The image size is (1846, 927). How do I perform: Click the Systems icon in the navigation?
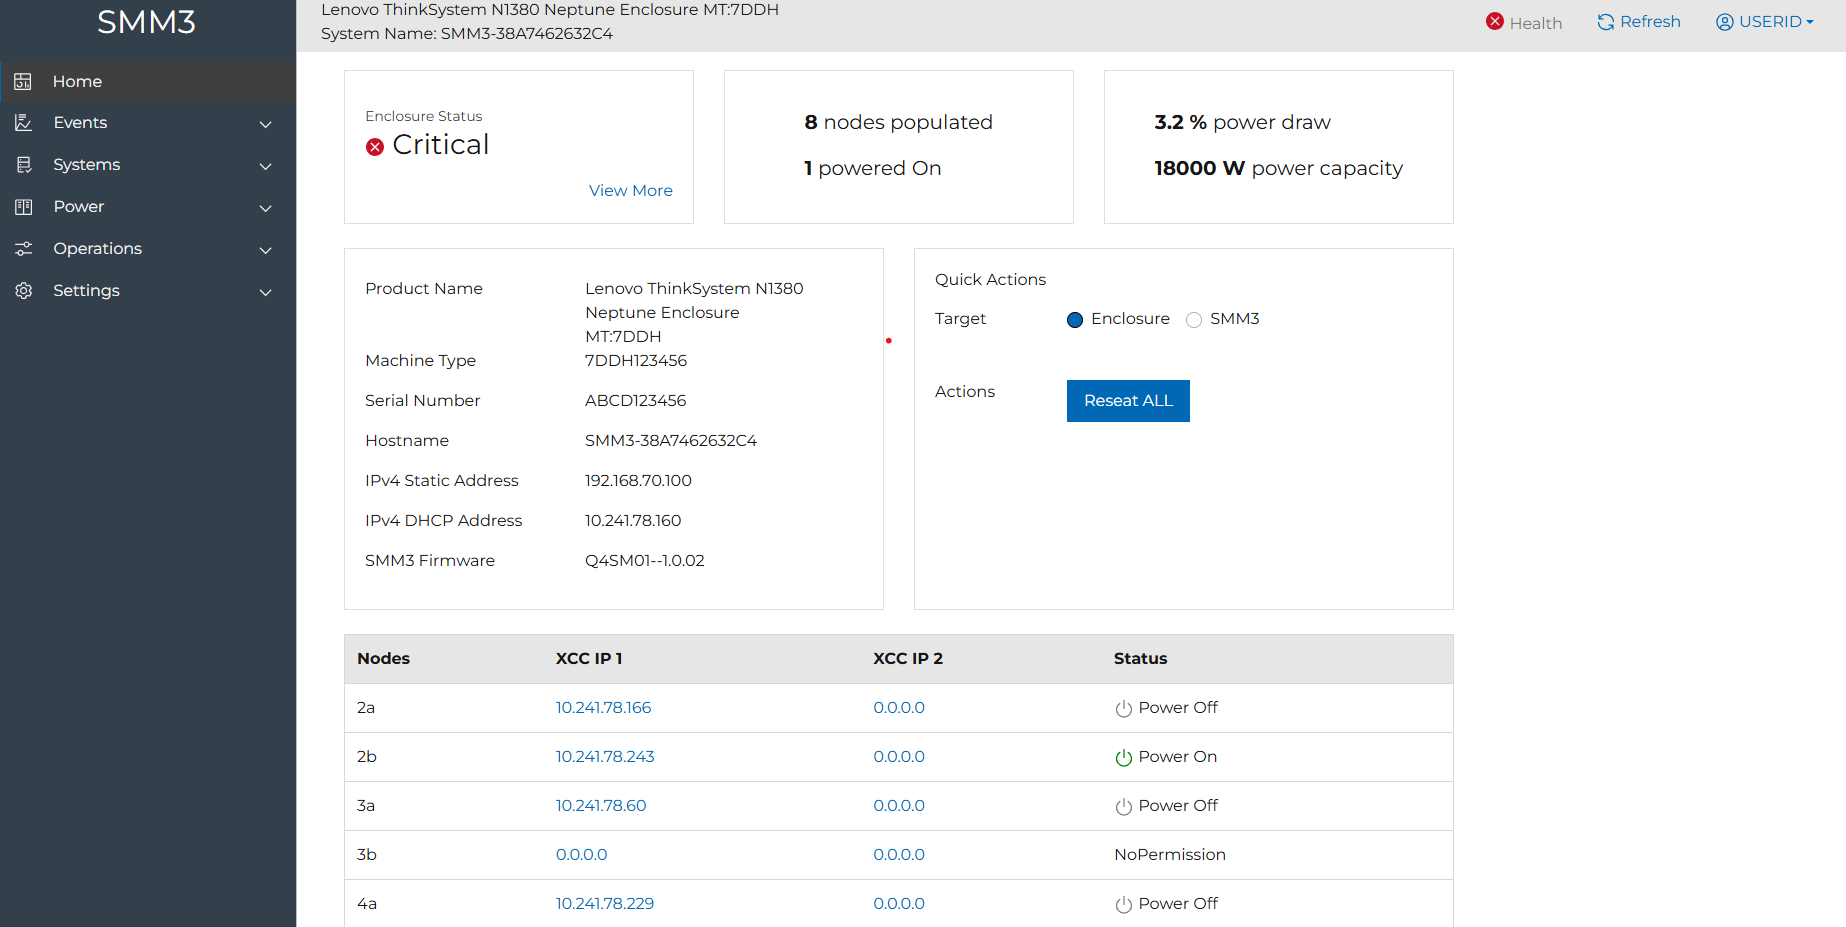tap(22, 164)
